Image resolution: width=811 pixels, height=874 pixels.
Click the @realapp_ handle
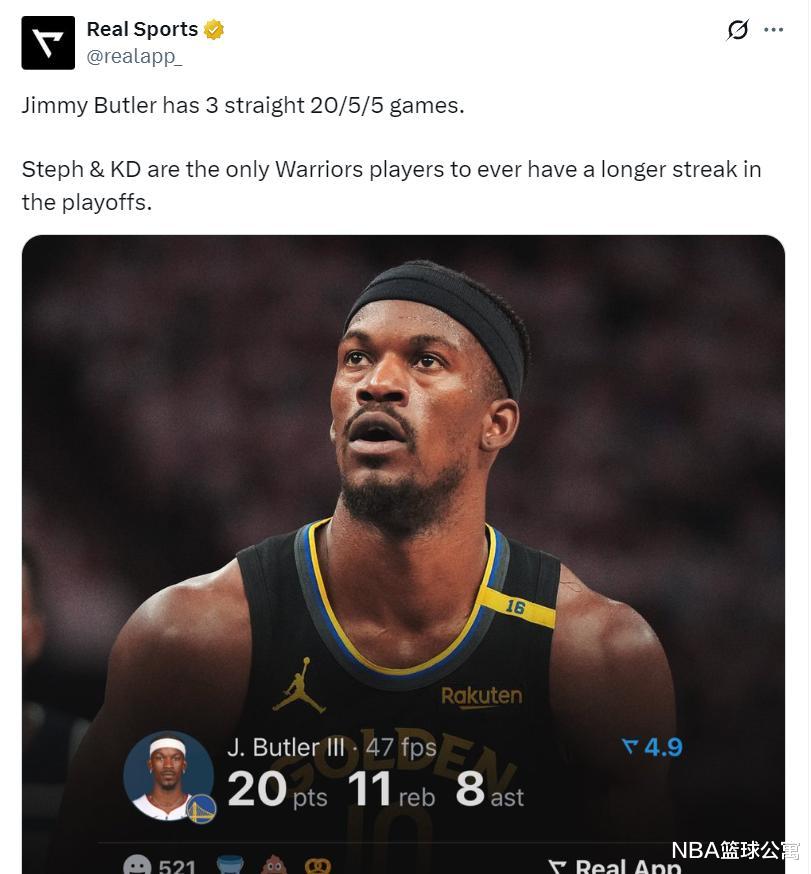[x=134, y=56]
